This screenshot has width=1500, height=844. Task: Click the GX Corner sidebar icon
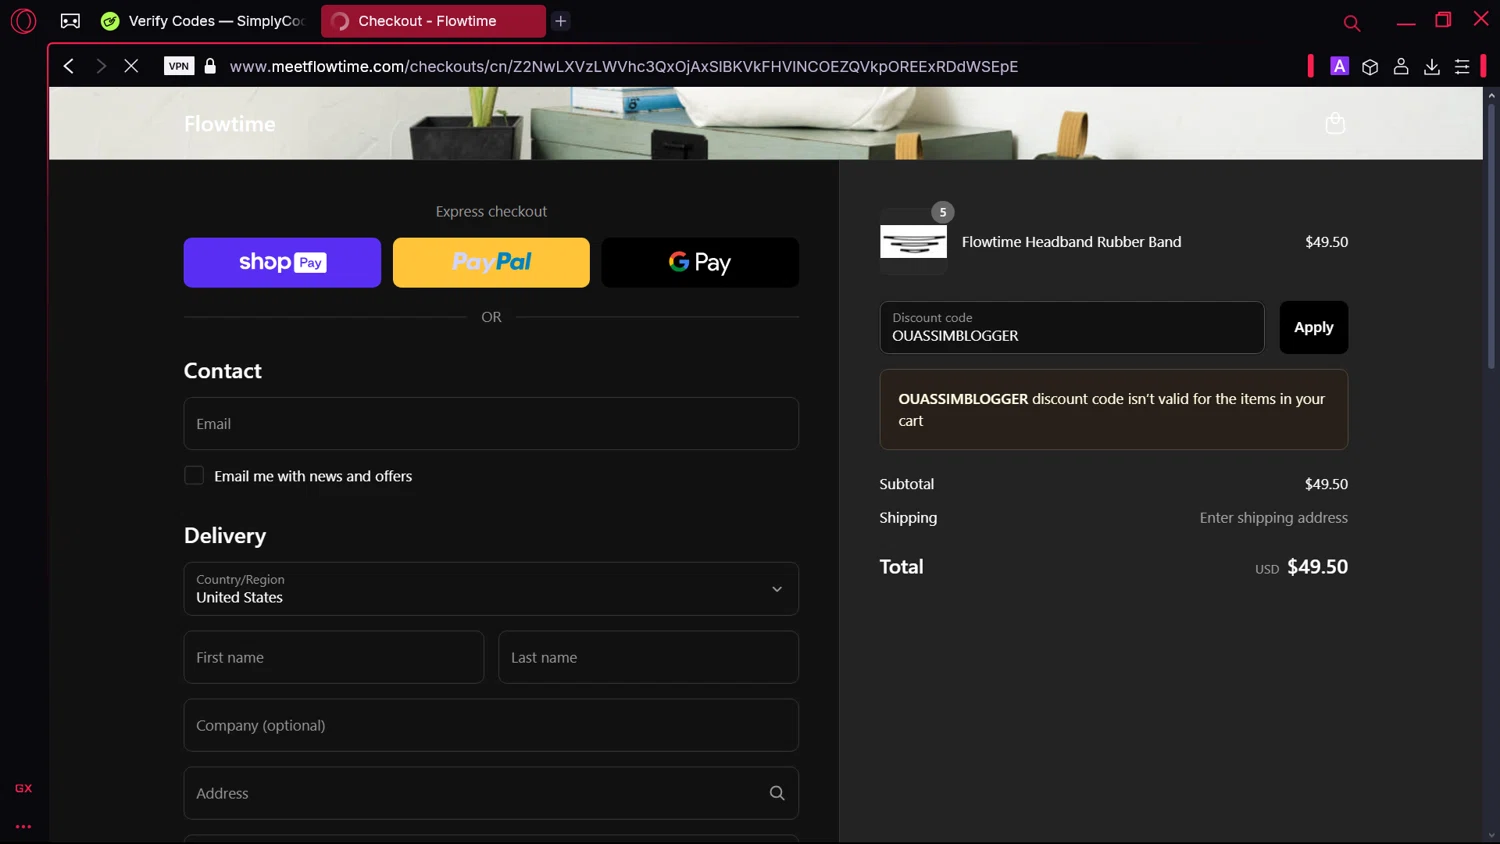coord(23,788)
